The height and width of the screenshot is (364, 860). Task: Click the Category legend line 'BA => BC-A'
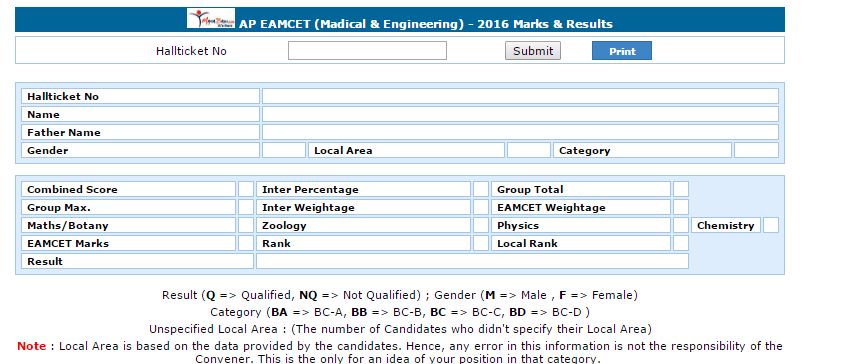(x=400, y=312)
